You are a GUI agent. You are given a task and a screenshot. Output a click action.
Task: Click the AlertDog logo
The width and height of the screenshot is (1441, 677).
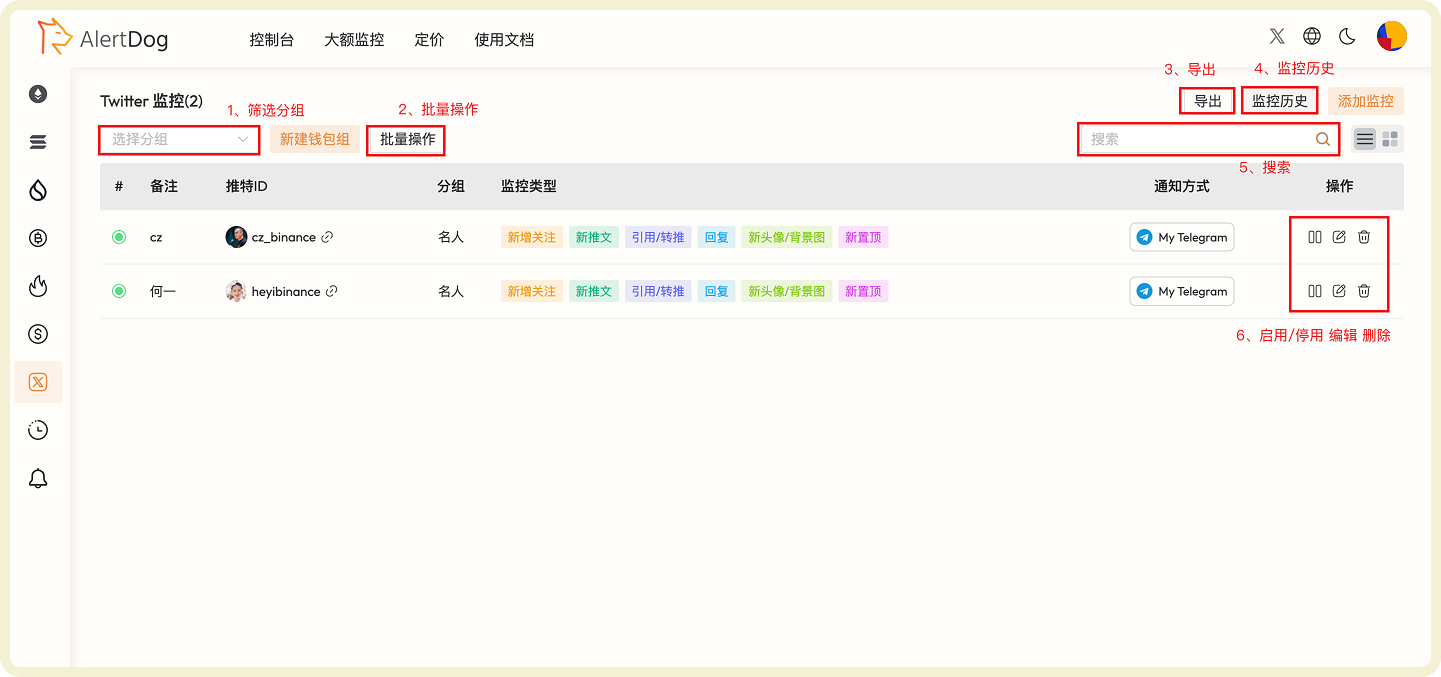tap(103, 38)
